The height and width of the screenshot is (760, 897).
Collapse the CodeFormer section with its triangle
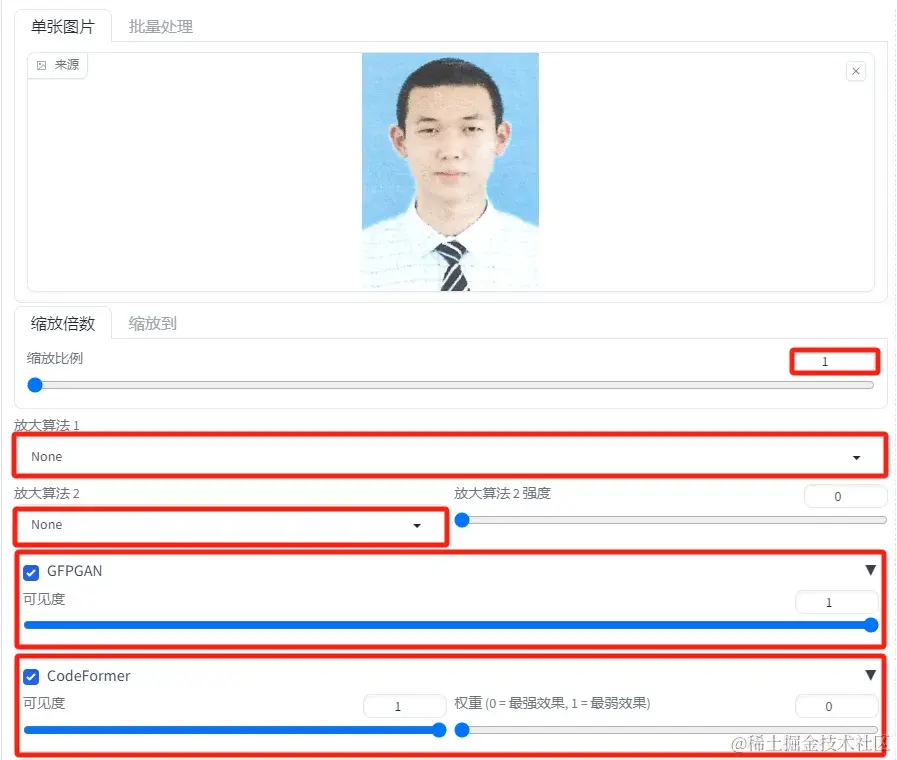click(872, 675)
